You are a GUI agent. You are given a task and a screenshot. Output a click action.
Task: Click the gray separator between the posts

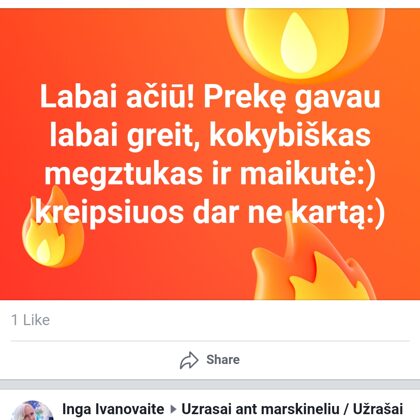click(x=210, y=384)
